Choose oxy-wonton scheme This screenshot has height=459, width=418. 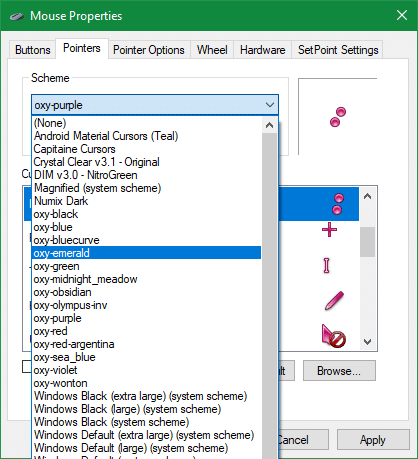(x=147, y=383)
